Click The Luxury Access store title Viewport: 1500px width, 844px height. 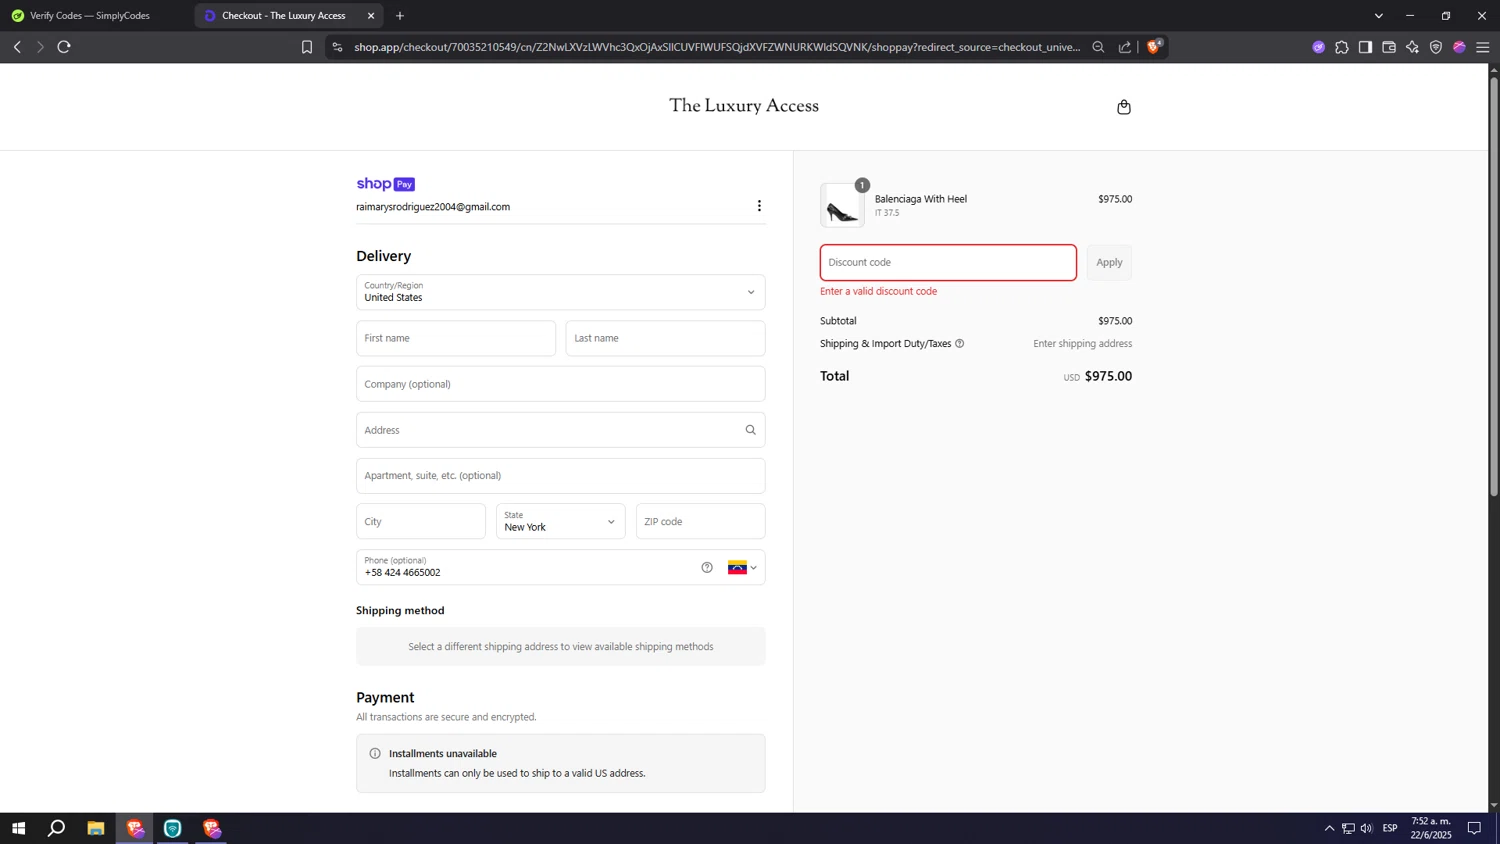(744, 106)
